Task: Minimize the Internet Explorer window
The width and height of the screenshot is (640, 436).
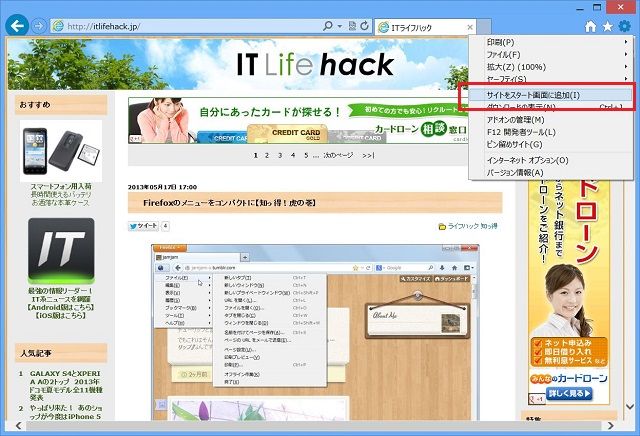Action: (579, 8)
